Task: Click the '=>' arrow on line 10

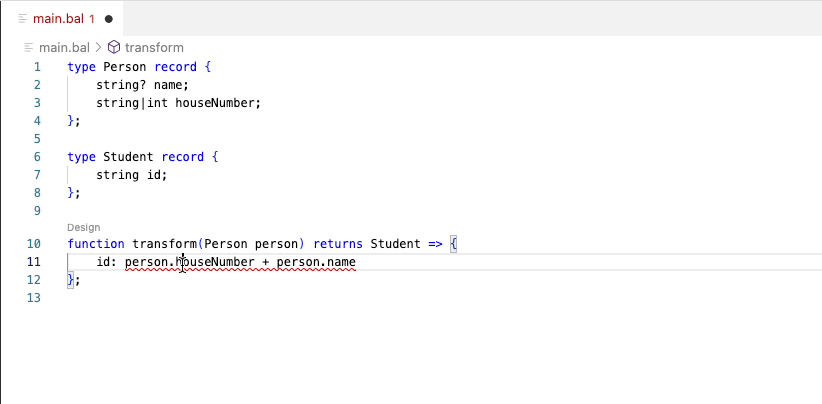Action: click(435, 244)
